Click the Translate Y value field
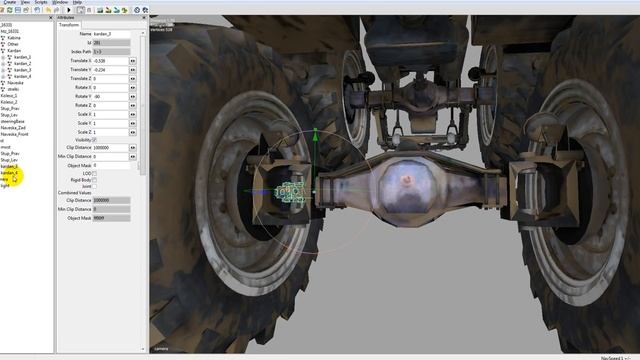The width and height of the screenshot is (640, 360). pyautogui.click(x=110, y=70)
